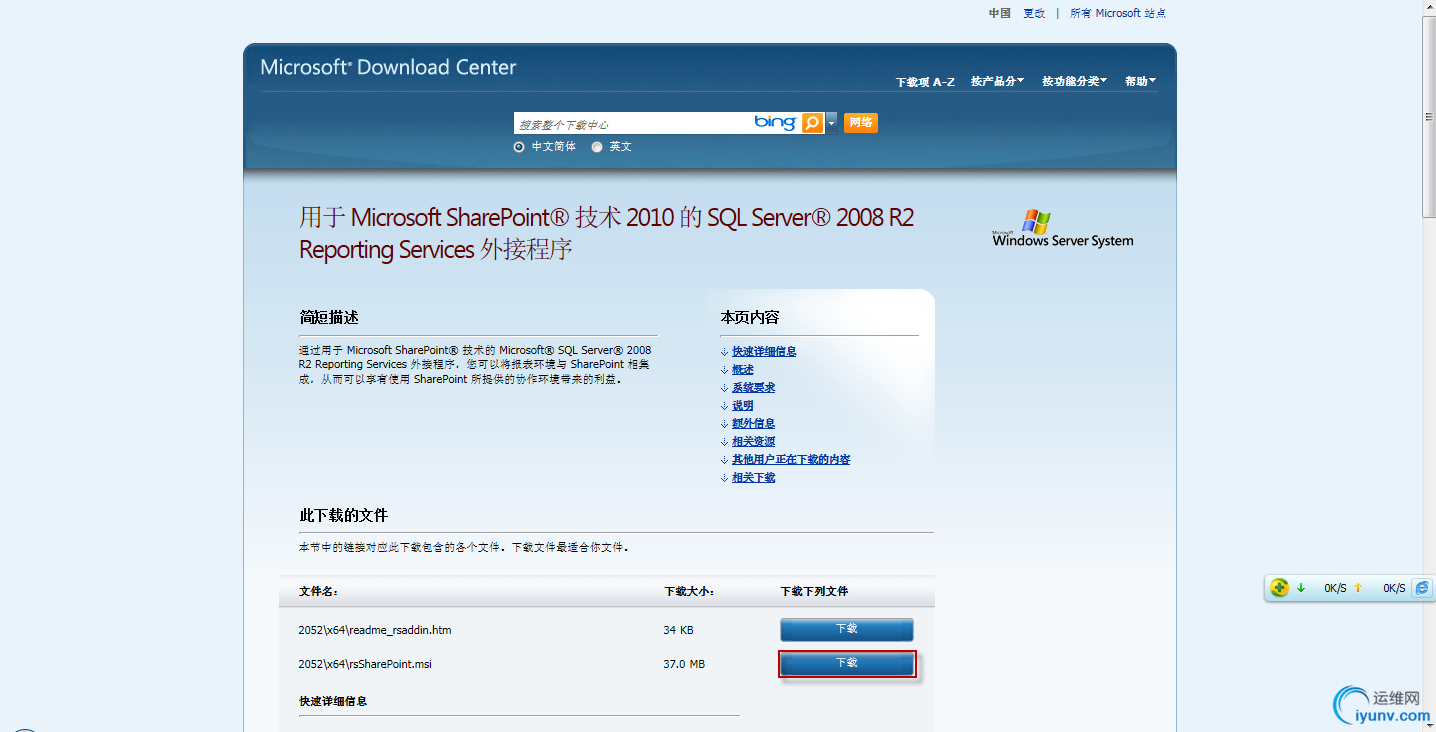Click file name 2052\x64\readme_rsaddin.htm
Image resolution: width=1436 pixels, height=732 pixels.
[x=375, y=630]
